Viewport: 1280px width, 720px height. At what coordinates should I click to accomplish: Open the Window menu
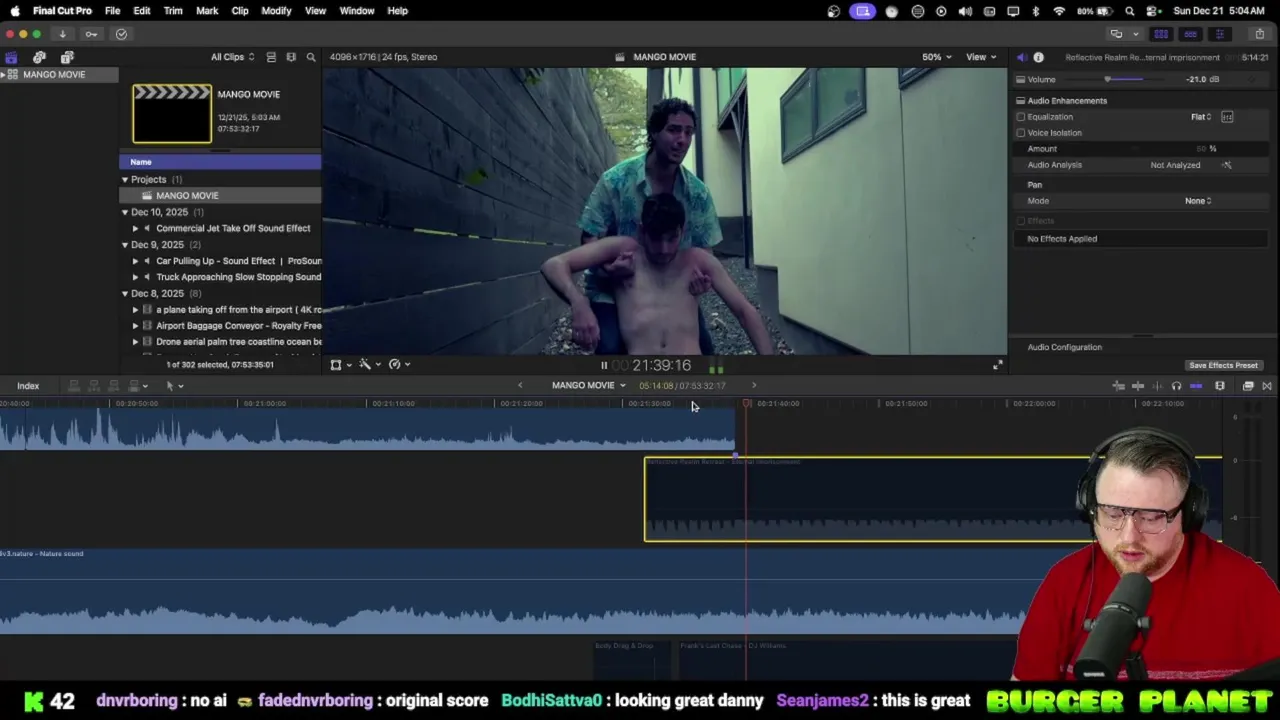(x=357, y=11)
